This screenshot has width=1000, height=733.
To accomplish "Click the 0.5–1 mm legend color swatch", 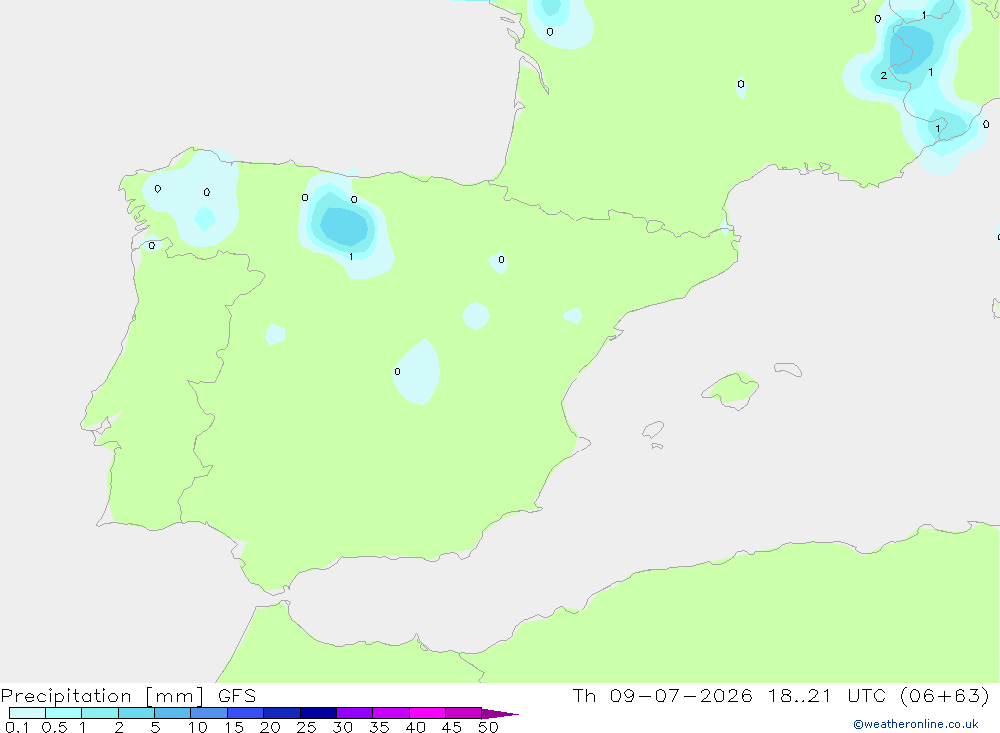I will click(63, 713).
